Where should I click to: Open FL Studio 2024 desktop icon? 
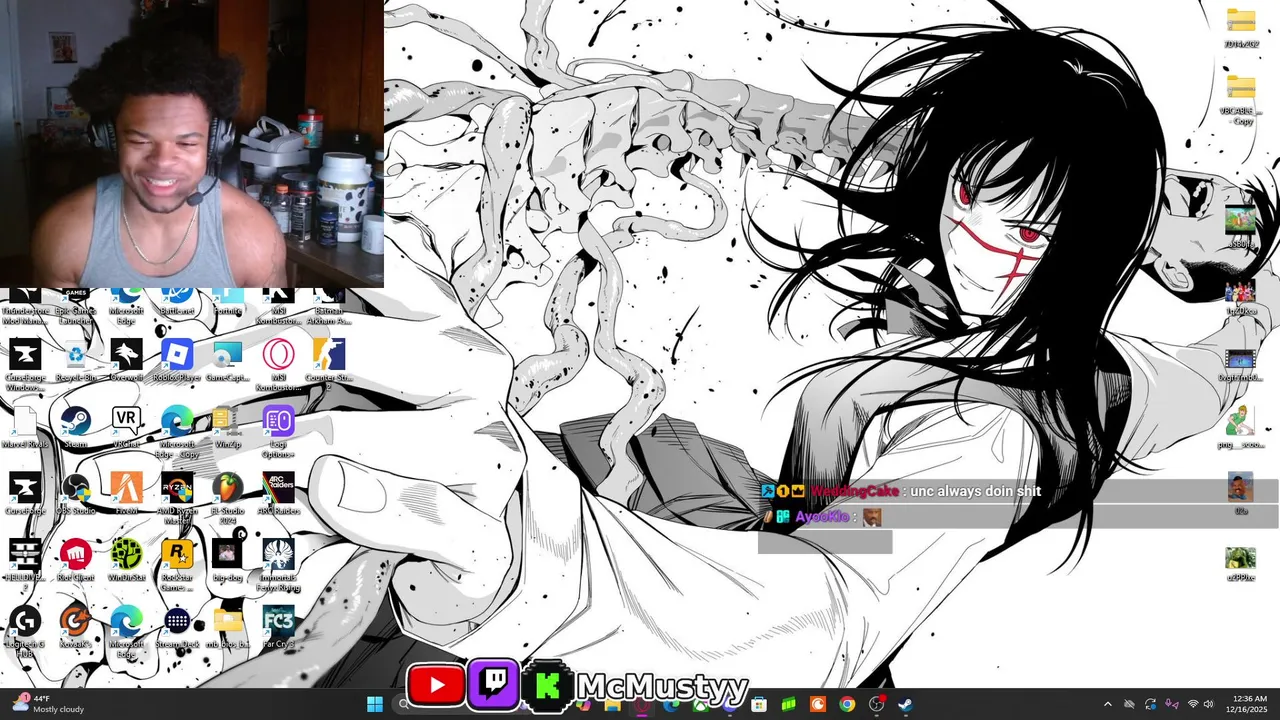[228, 498]
